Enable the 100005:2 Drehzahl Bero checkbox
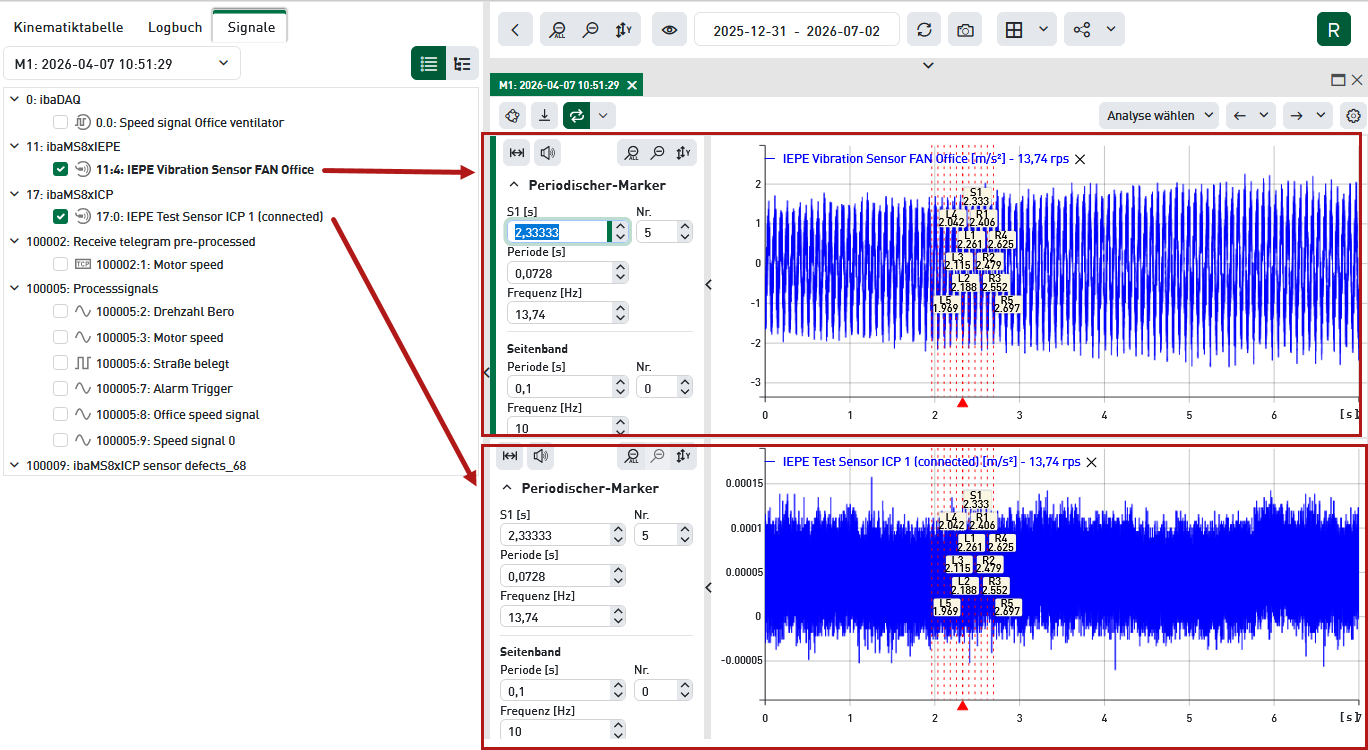Viewport: 1368px width, 750px height. 60,312
